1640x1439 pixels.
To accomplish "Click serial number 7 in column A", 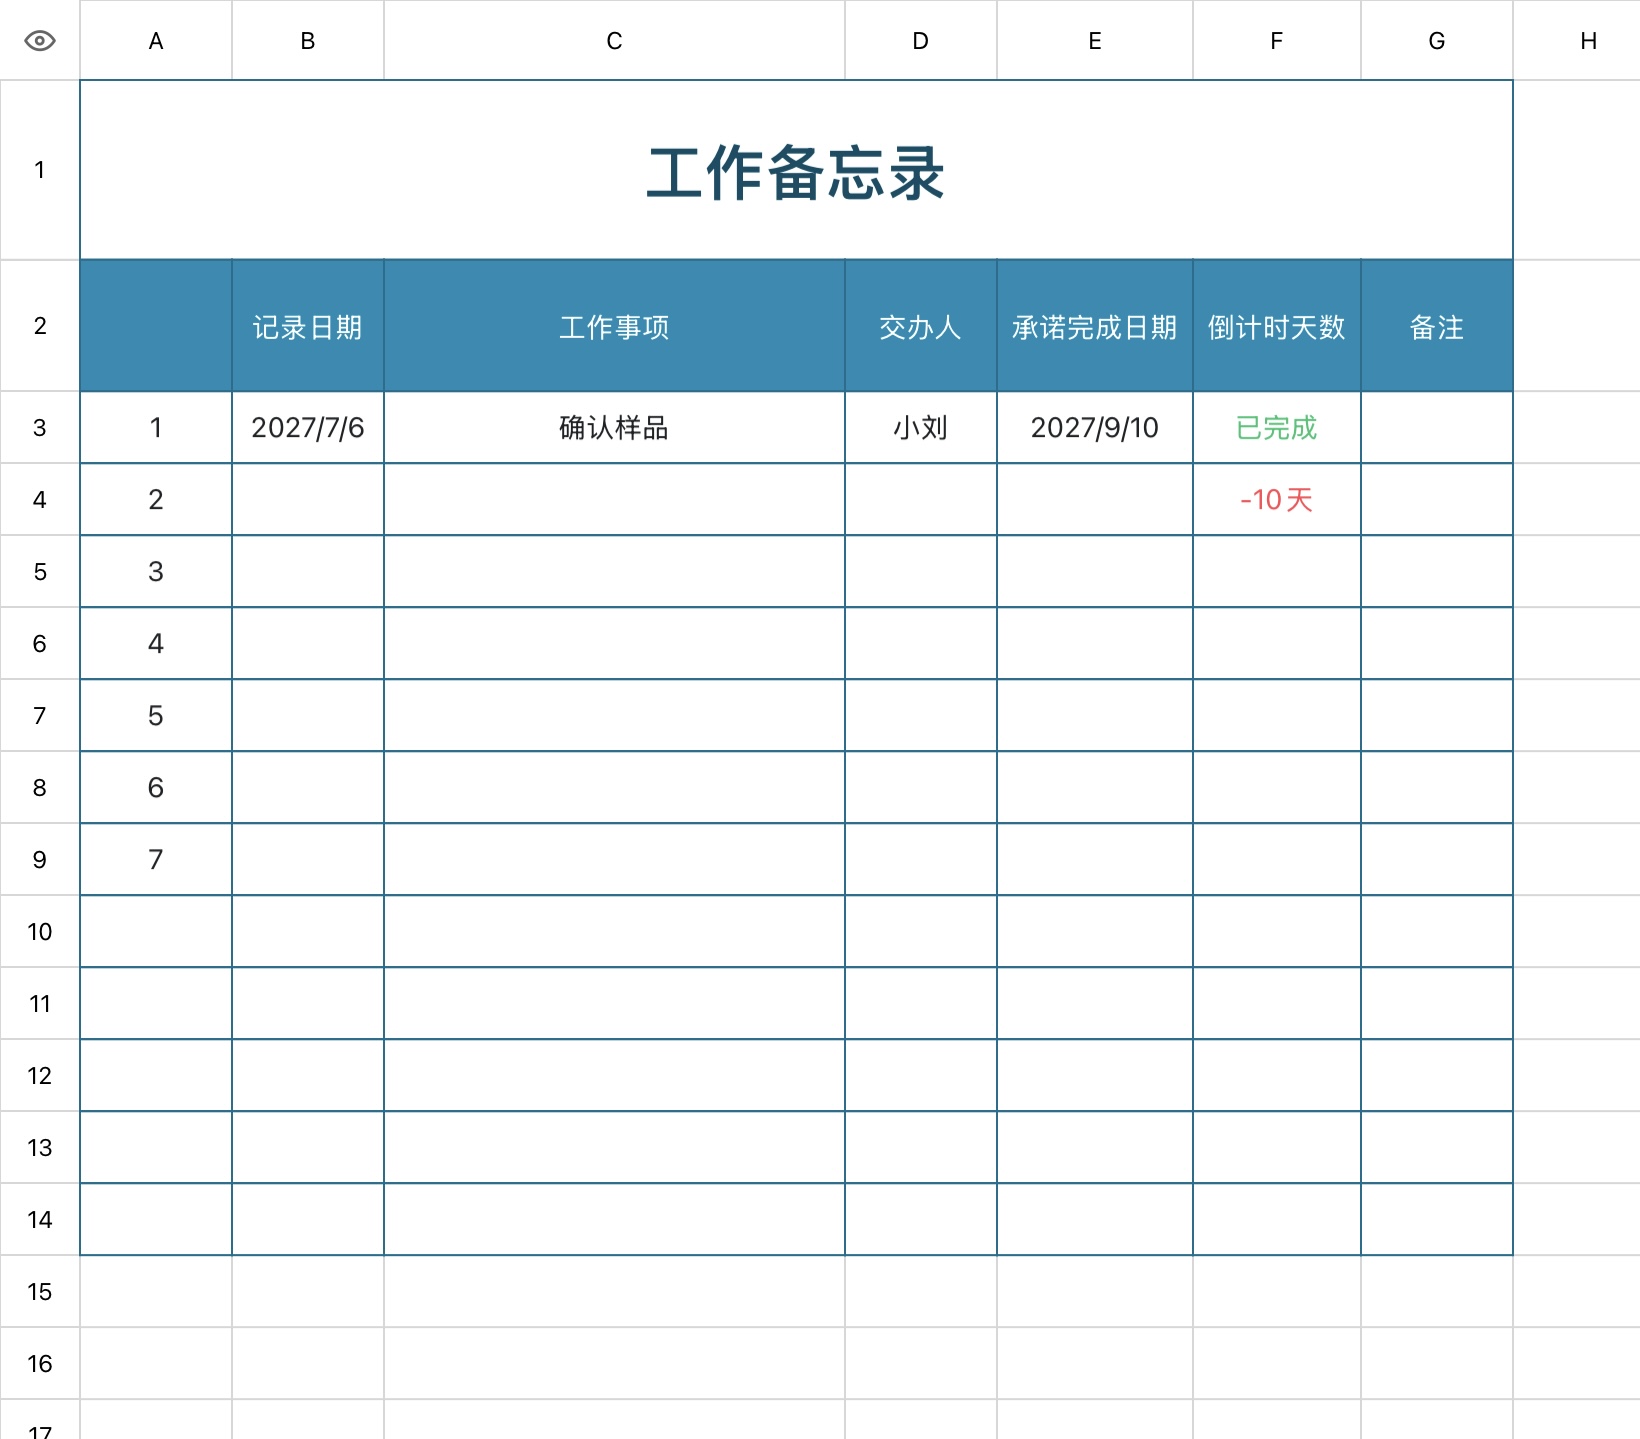I will pos(156,859).
